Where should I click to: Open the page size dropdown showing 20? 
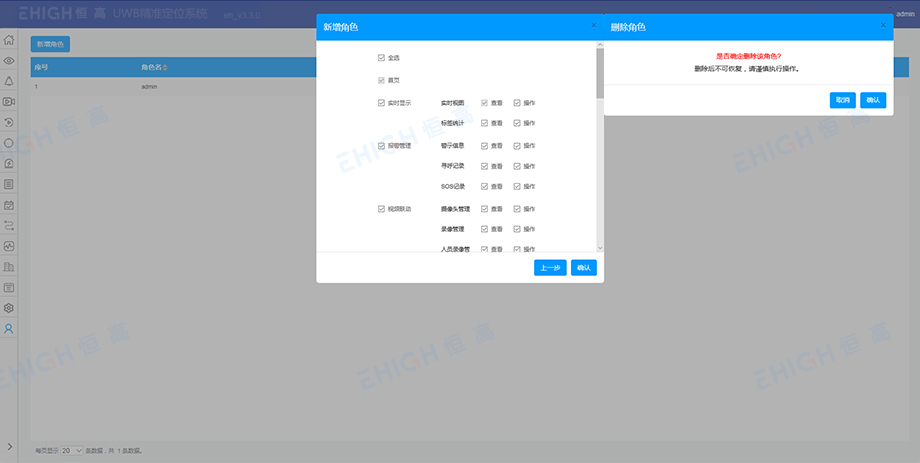coord(72,451)
